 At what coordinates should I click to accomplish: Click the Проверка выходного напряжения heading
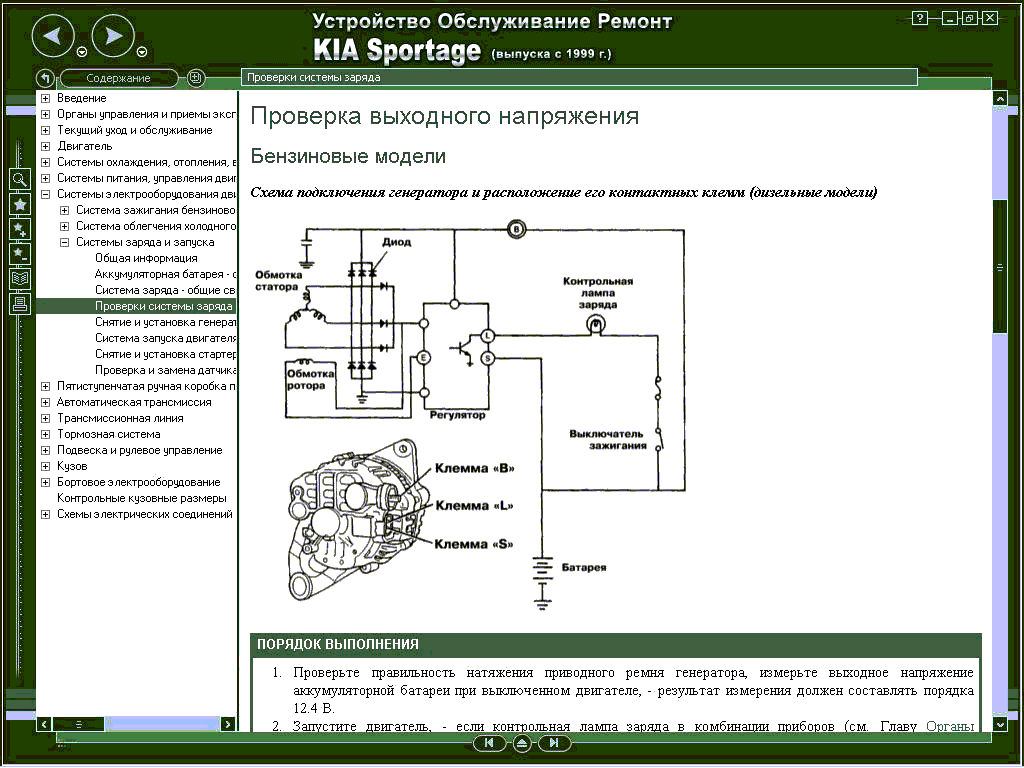445,116
